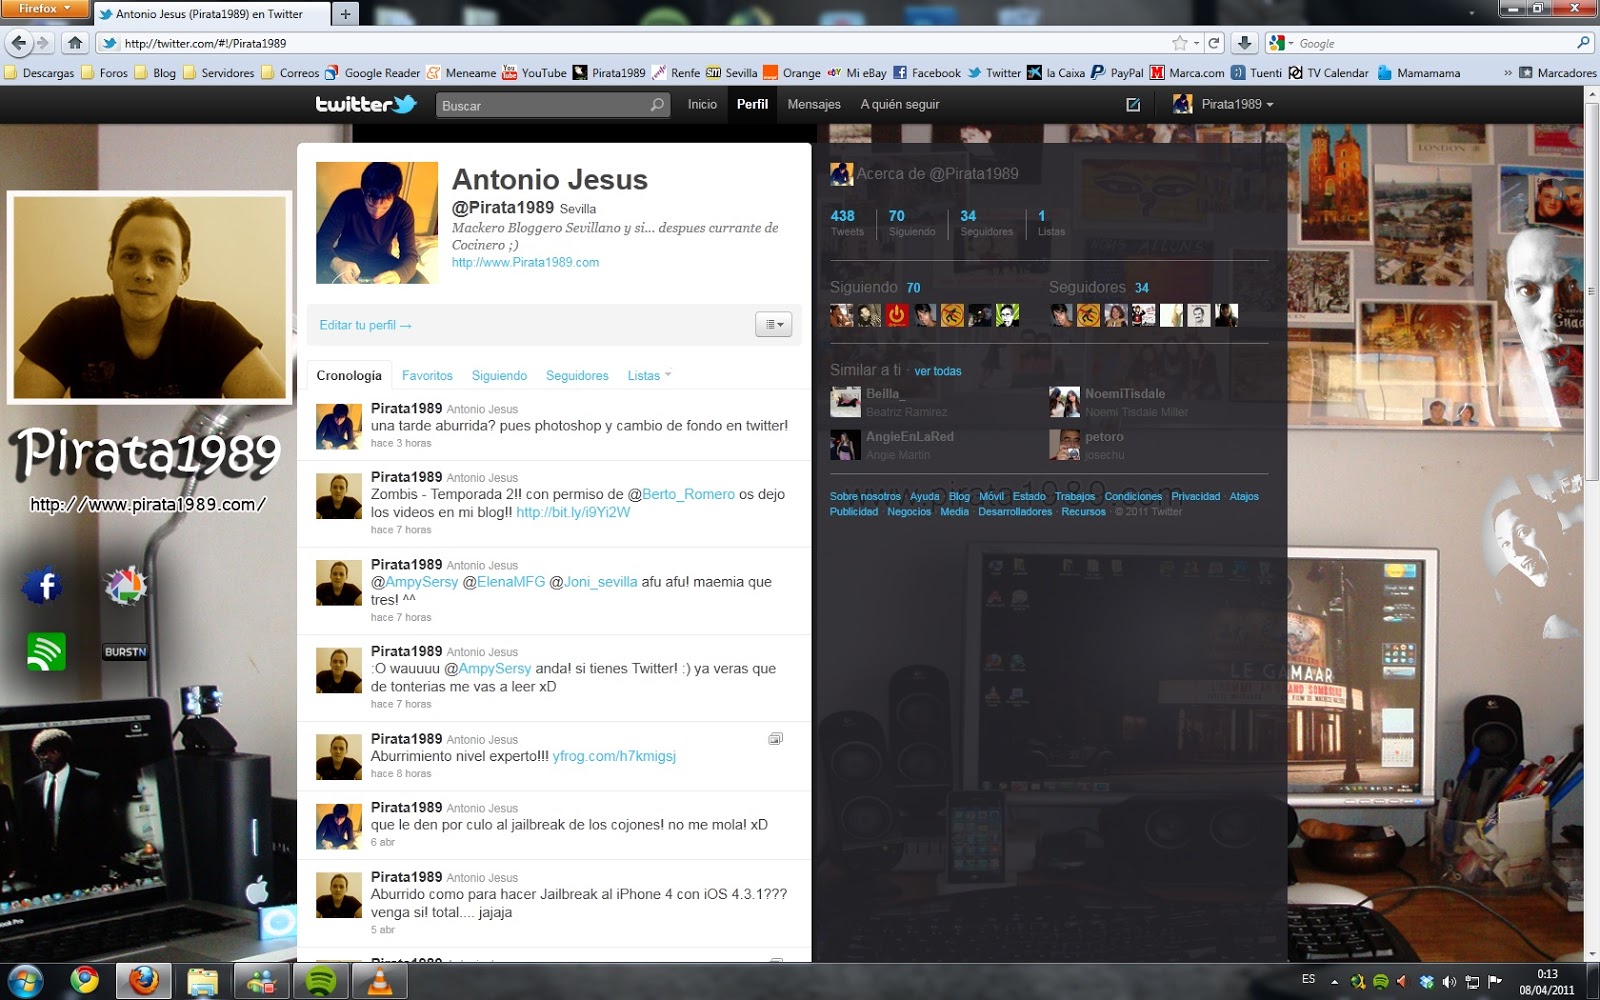Open the yfrog.com/h7kmigsj link
Viewport: 1600px width, 1000px height.
click(614, 756)
